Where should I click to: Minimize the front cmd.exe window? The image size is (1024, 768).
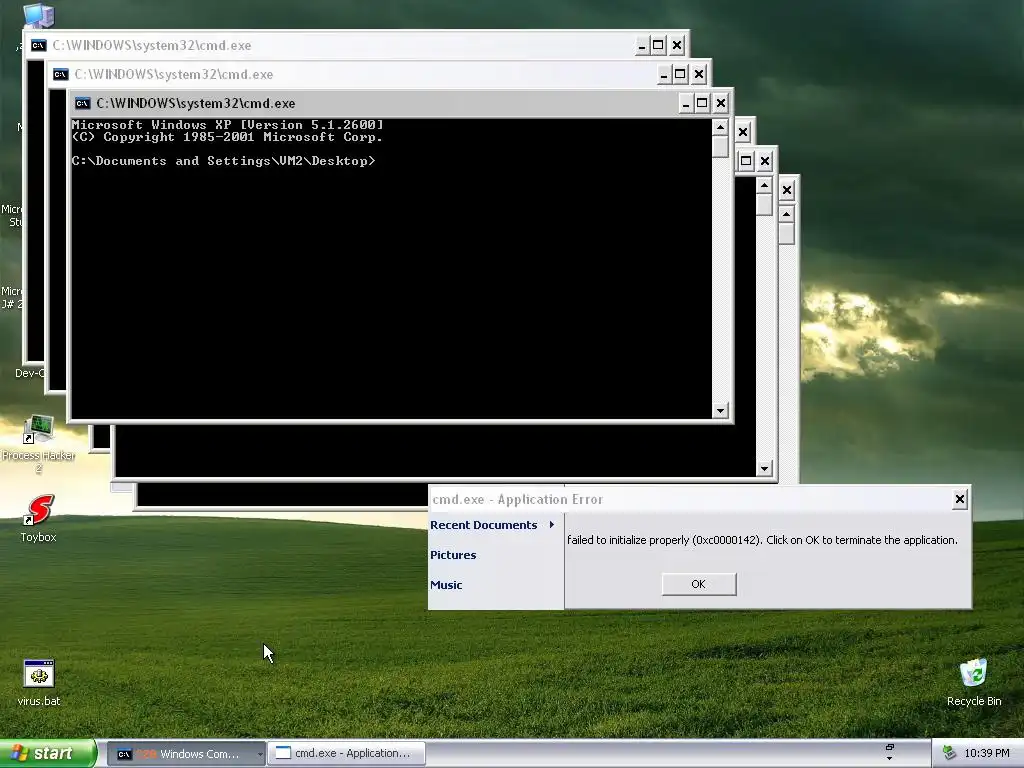click(685, 103)
